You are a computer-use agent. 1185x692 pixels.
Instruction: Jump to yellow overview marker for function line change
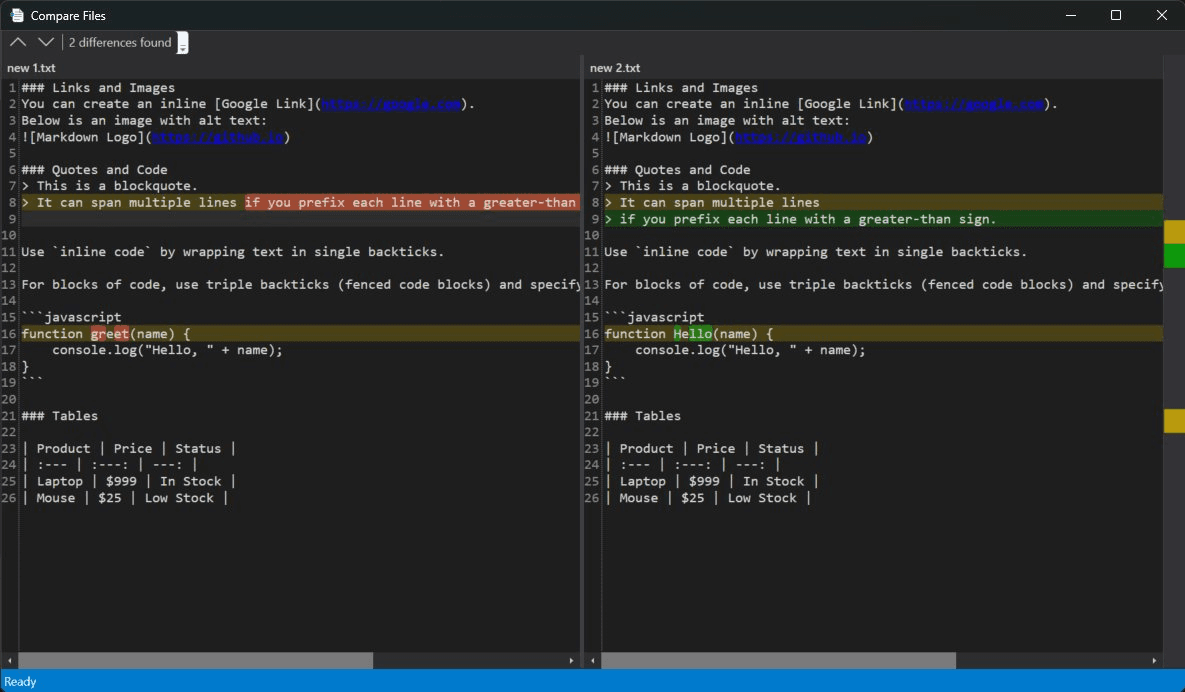1174,421
